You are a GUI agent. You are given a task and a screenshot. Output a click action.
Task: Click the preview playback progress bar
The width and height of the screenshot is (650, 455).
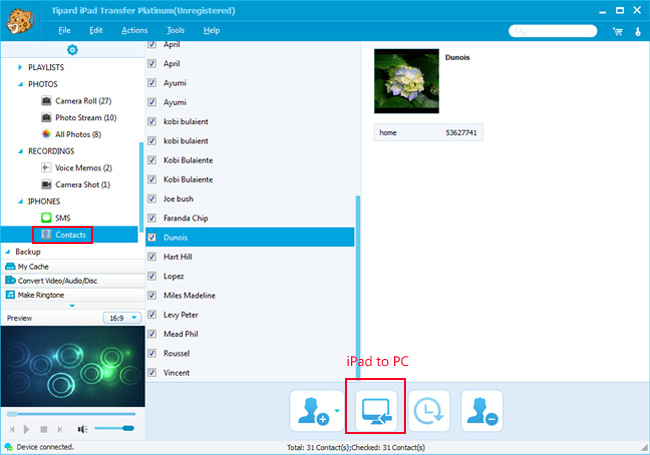[71, 414]
